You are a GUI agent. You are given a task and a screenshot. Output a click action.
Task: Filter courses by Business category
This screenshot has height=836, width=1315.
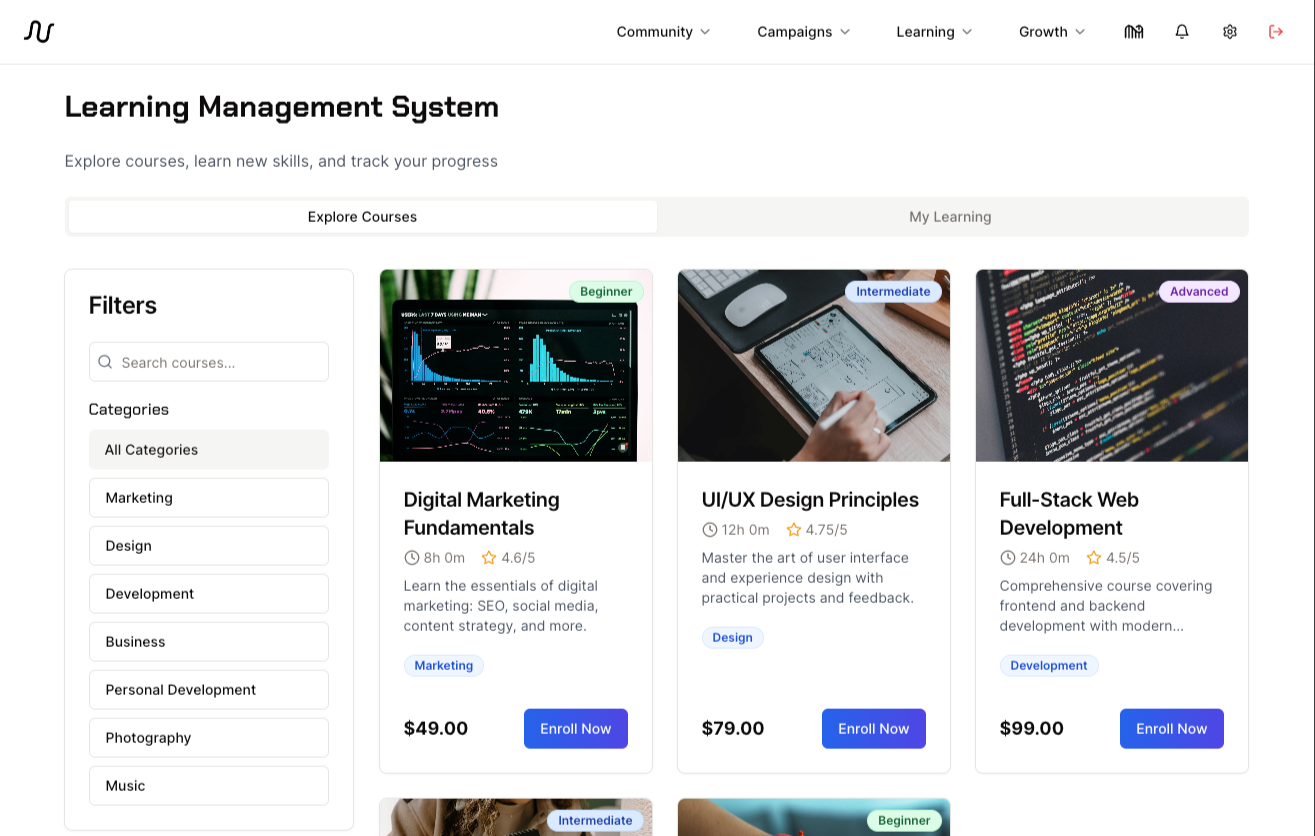click(209, 642)
